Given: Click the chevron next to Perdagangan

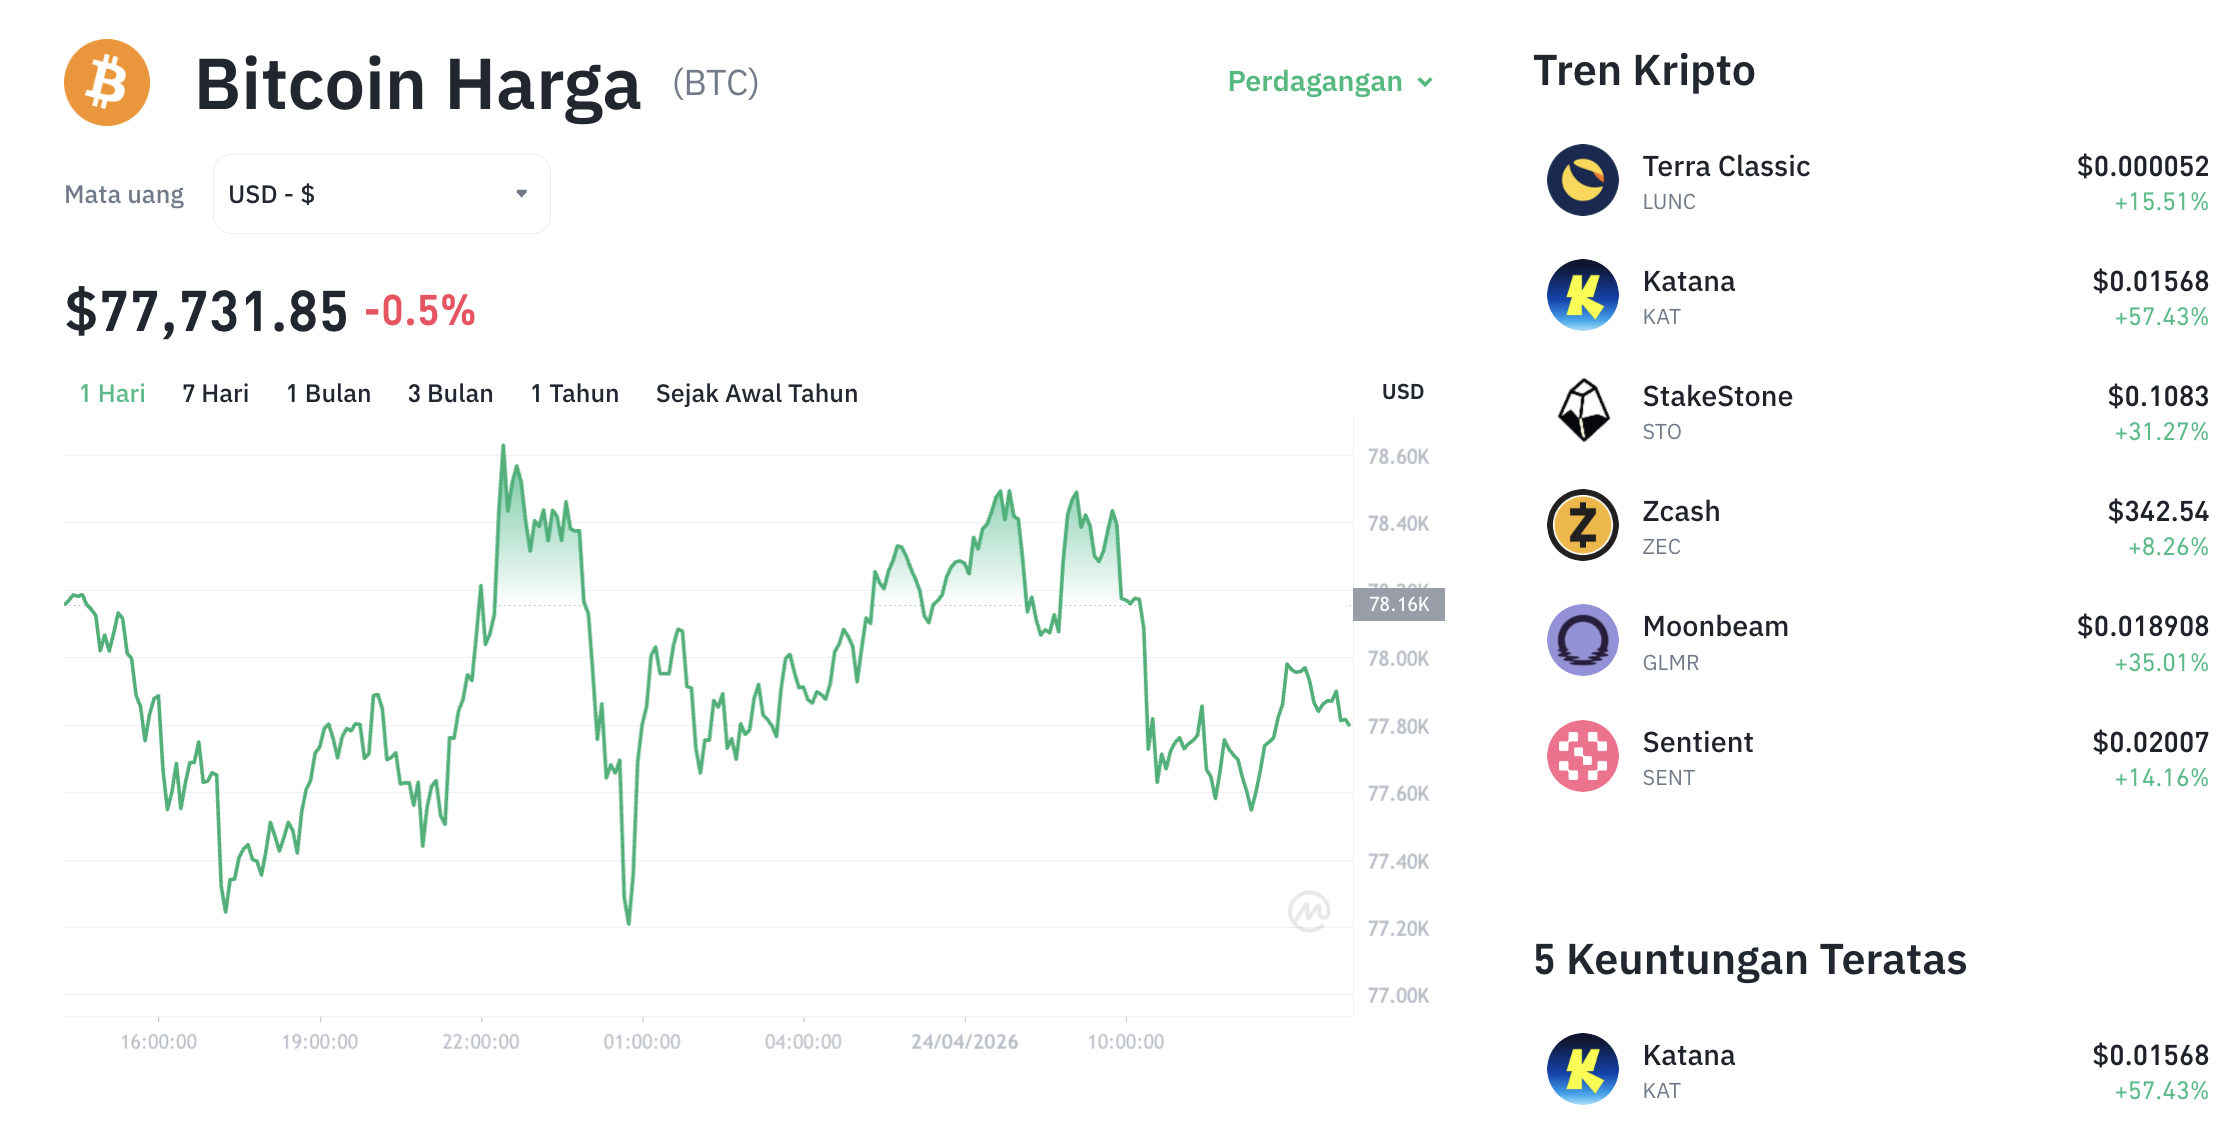Looking at the screenshot, I should point(1427,82).
